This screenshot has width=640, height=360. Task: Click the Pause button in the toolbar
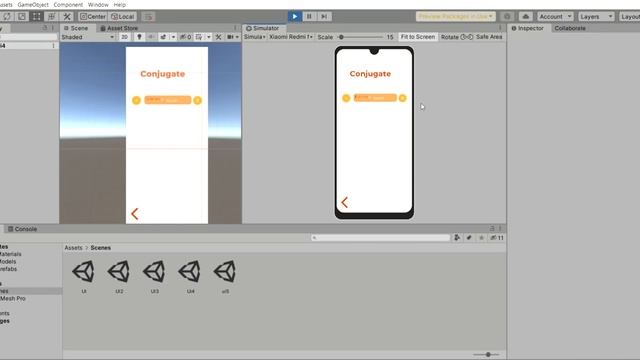pos(309,16)
